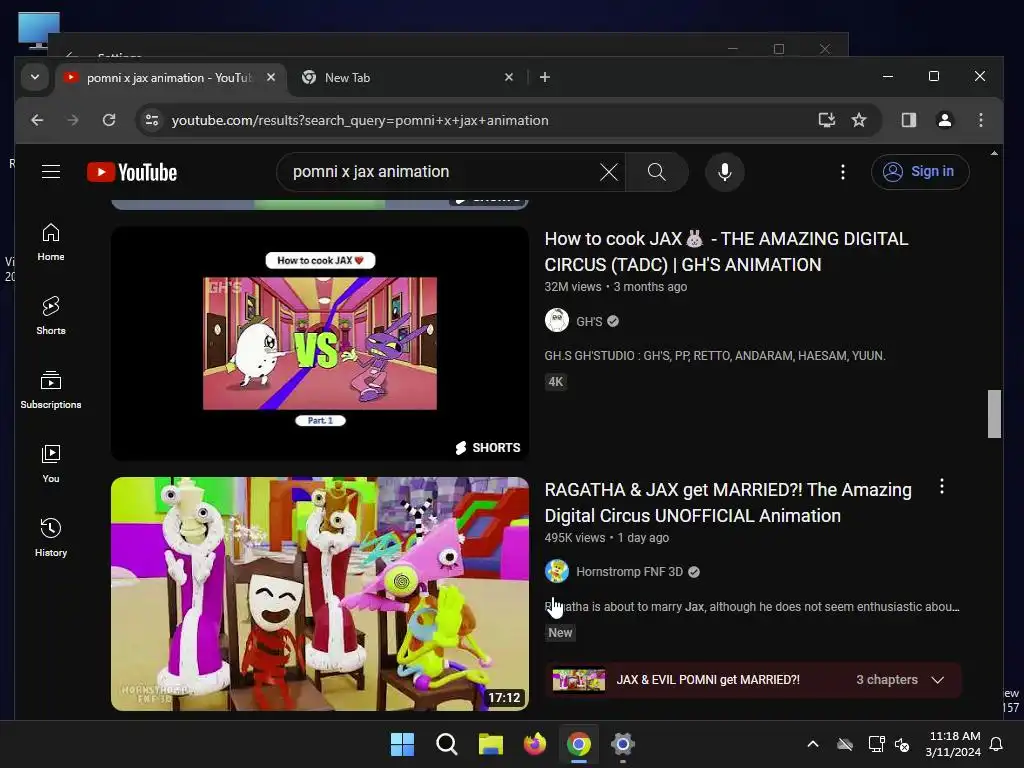The width and height of the screenshot is (1024, 768).
Task: Reload the page in Chrome
Action: 109,120
